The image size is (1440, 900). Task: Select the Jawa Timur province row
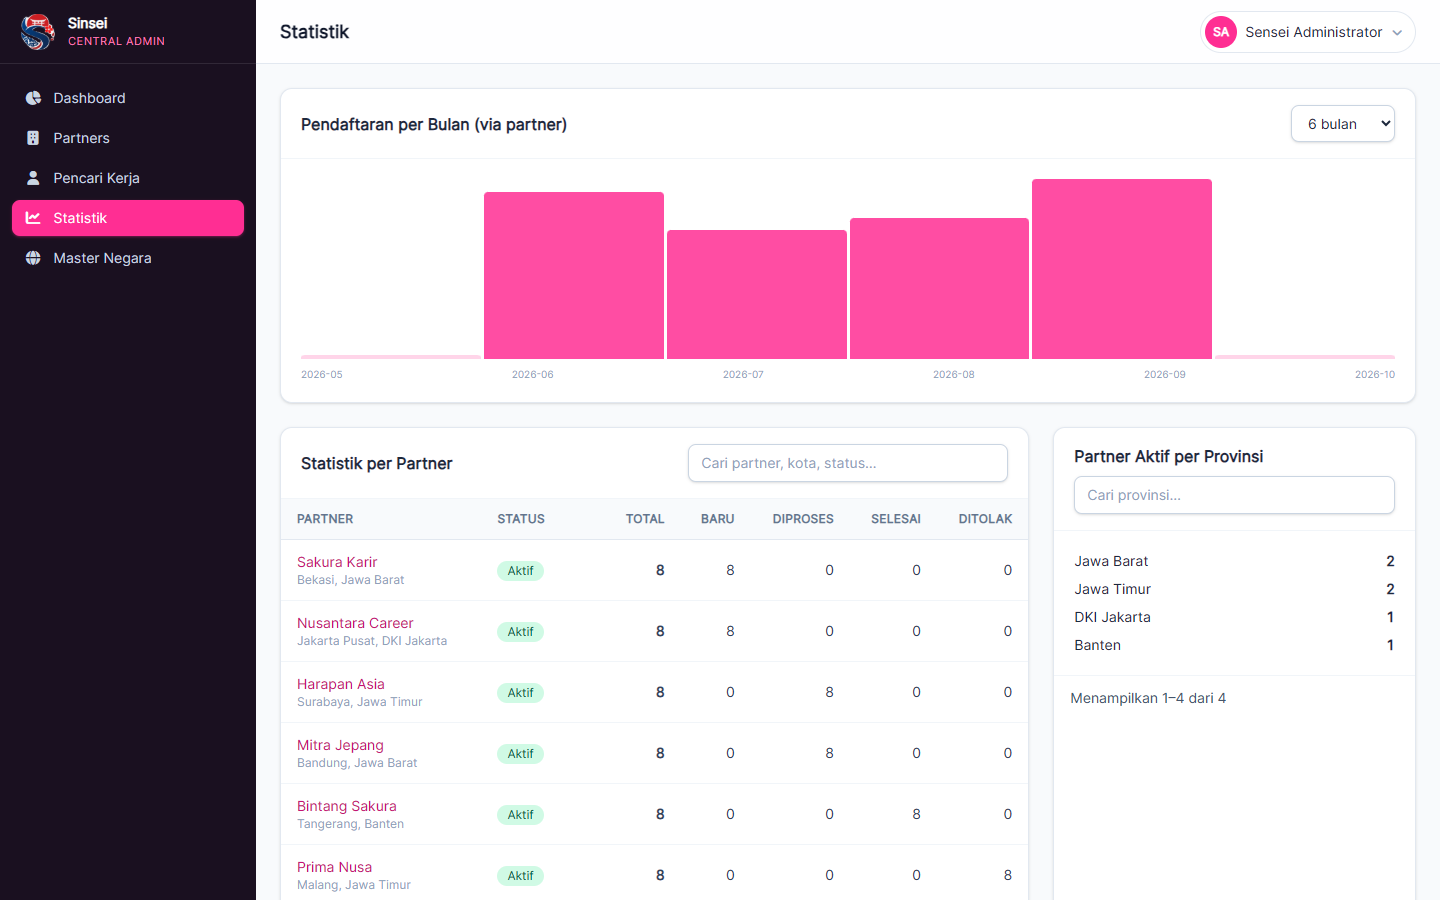click(x=1234, y=589)
